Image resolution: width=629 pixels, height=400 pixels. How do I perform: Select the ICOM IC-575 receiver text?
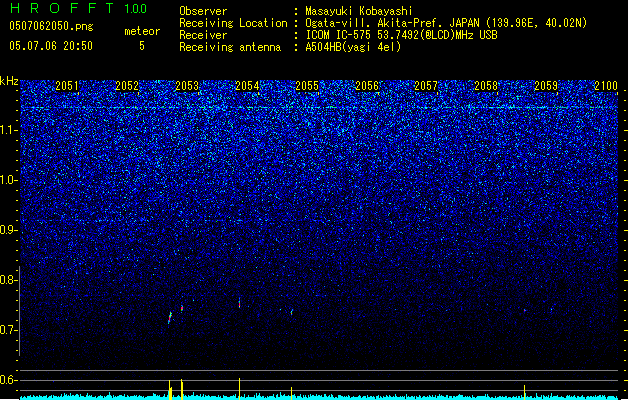[401, 35]
